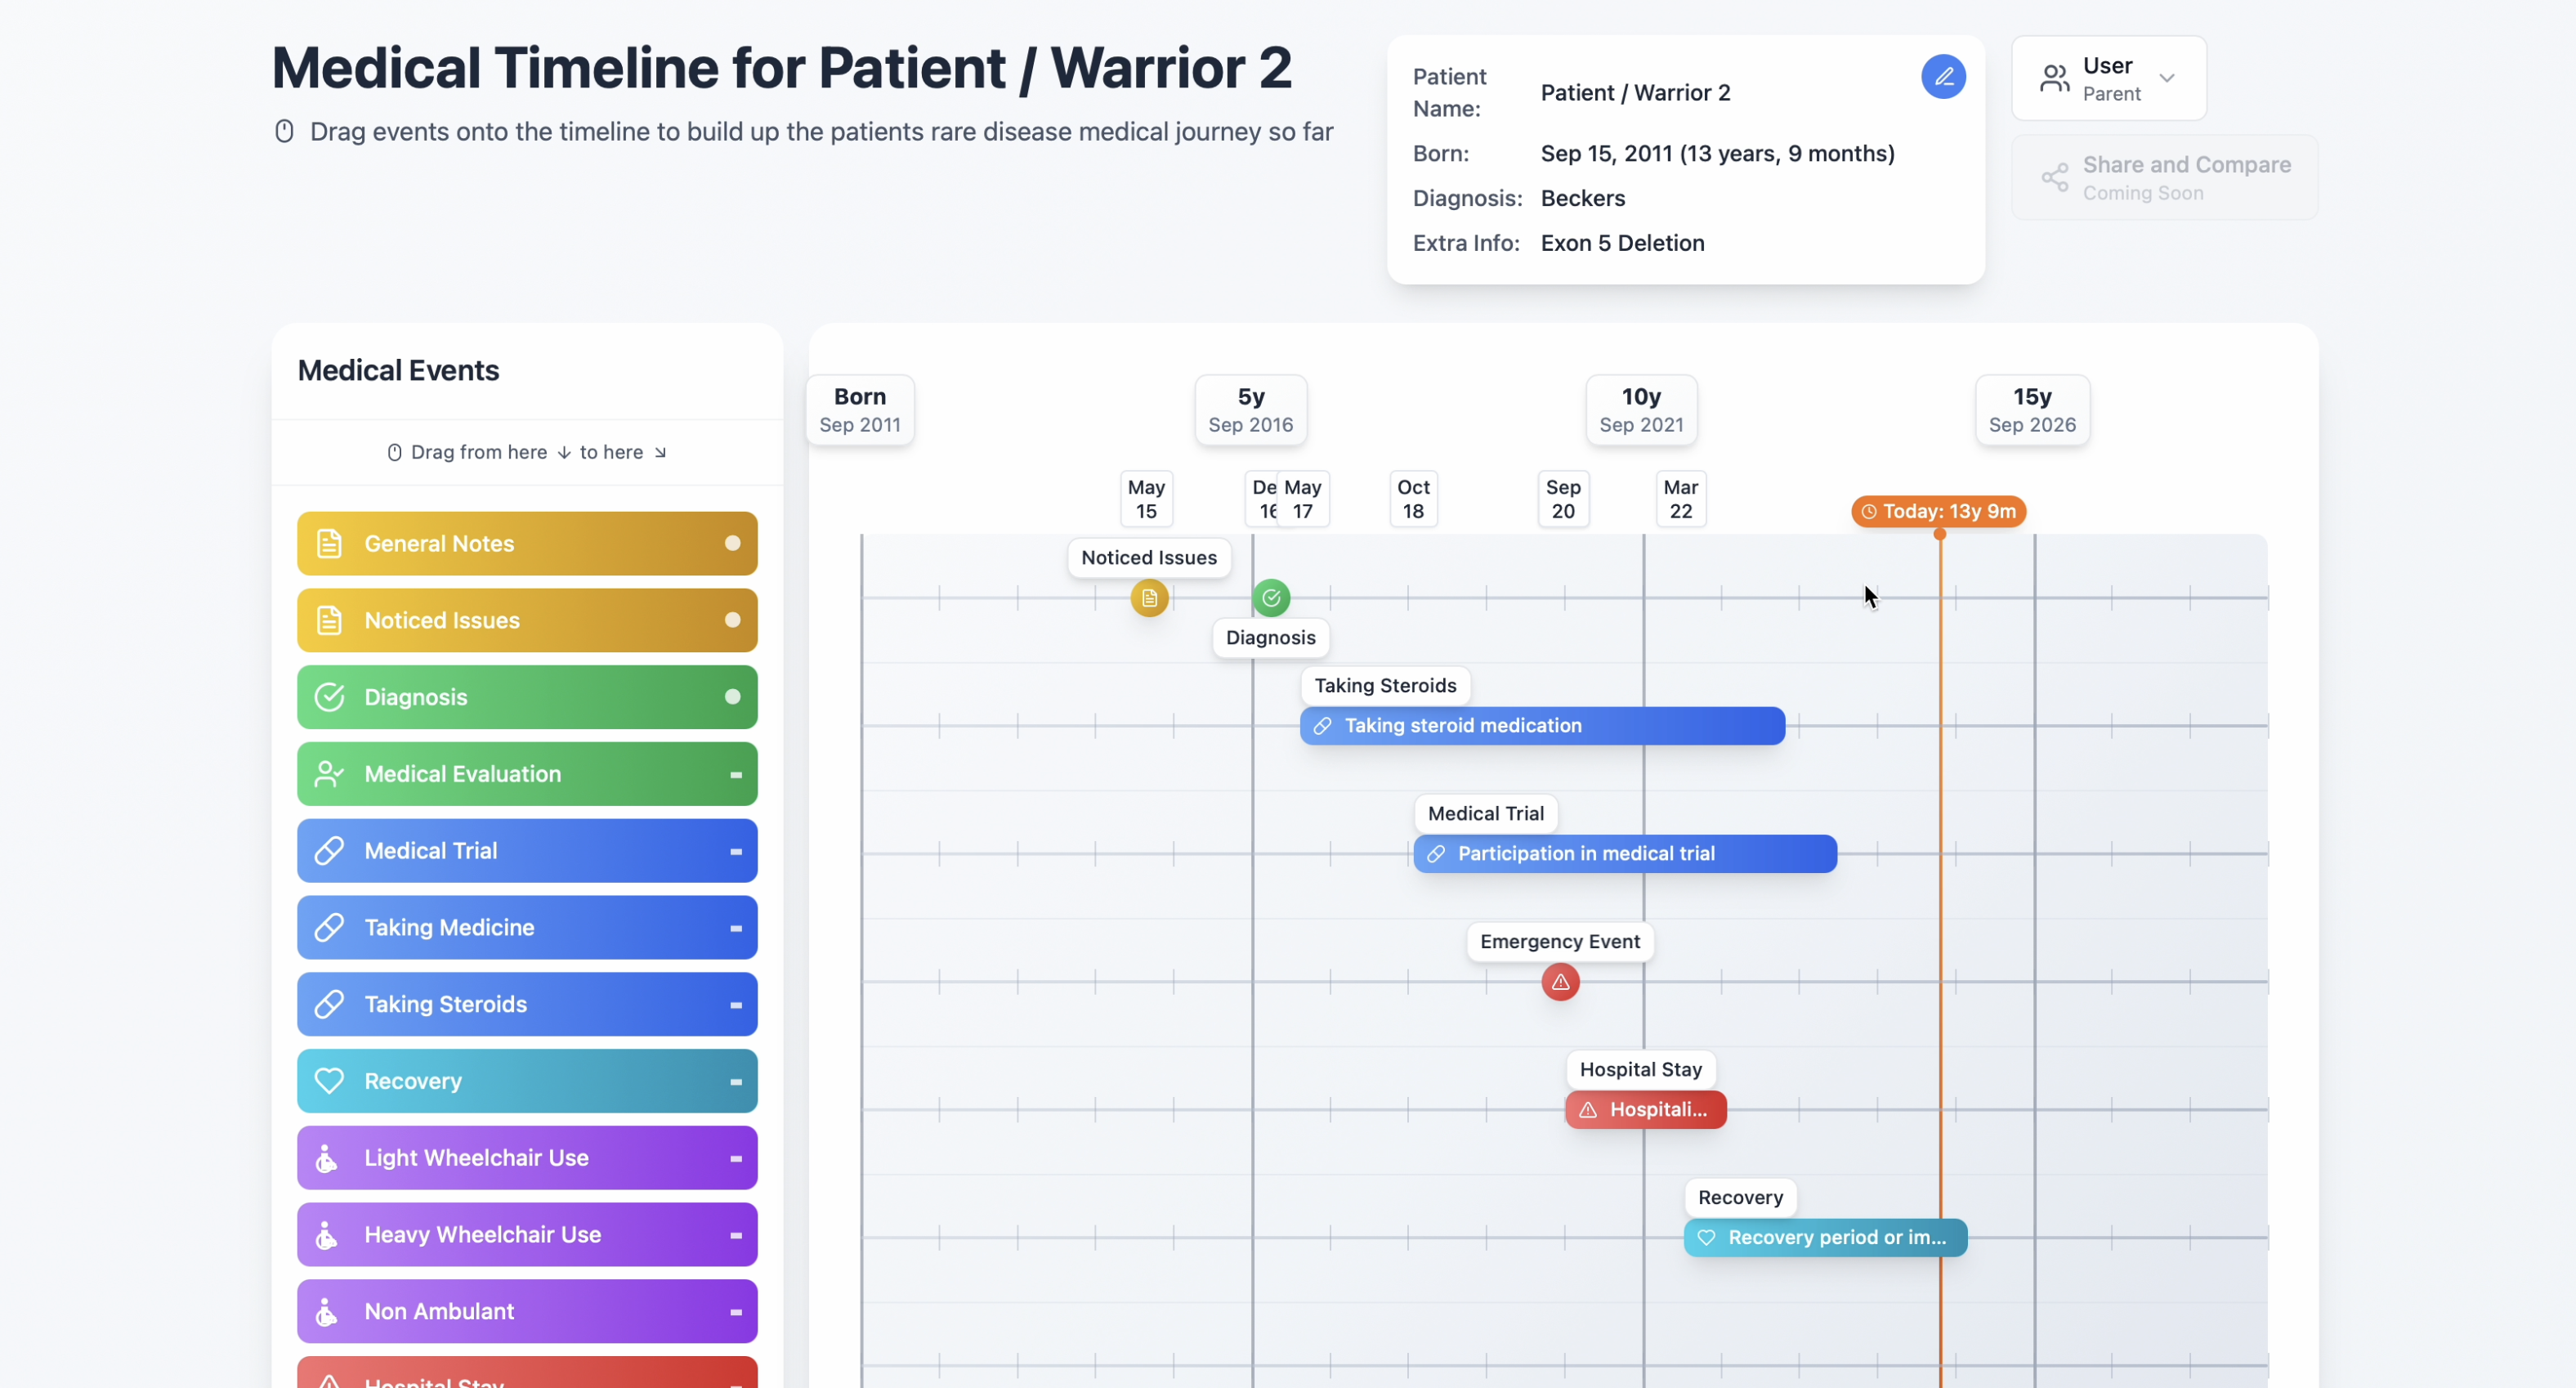Image resolution: width=2576 pixels, height=1388 pixels.
Task: Select the Taking Medicine event card
Action: [x=527, y=928]
